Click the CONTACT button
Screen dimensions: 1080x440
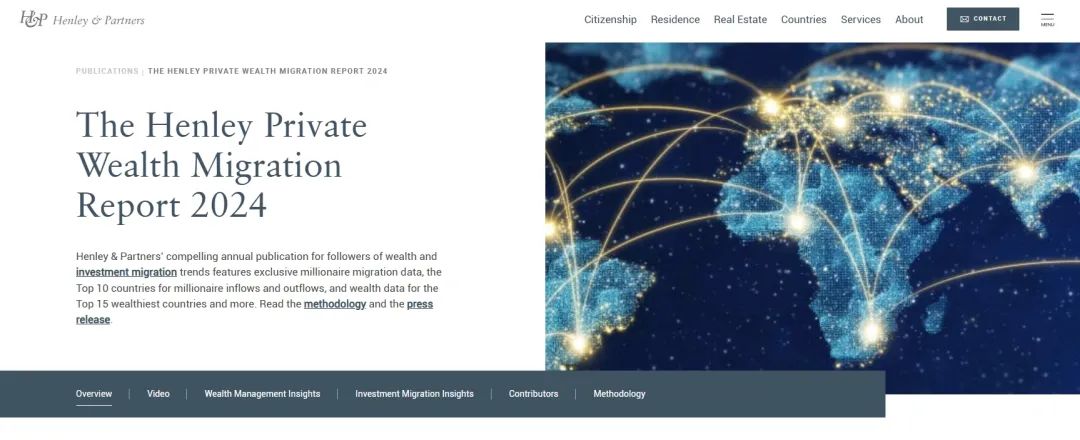pos(983,19)
